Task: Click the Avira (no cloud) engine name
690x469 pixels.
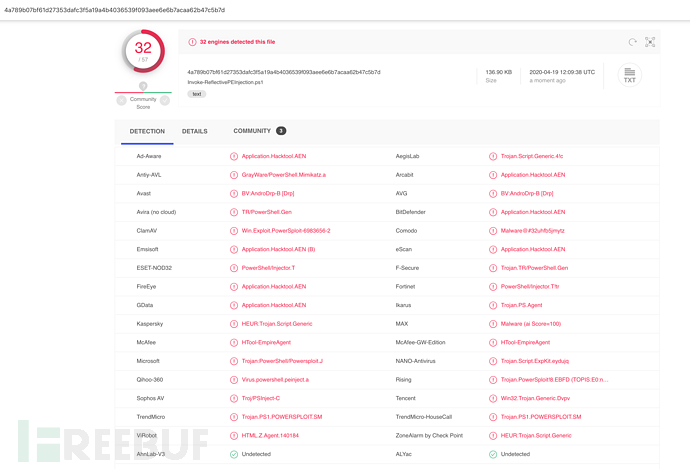Action: pyautogui.click(x=156, y=212)
